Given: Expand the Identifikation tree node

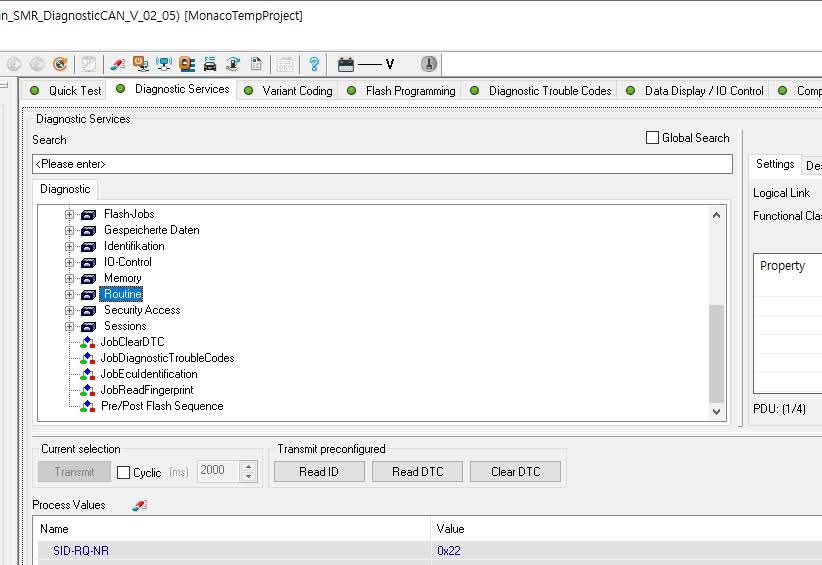Looking at the screenshot, I should coord(69,246).
